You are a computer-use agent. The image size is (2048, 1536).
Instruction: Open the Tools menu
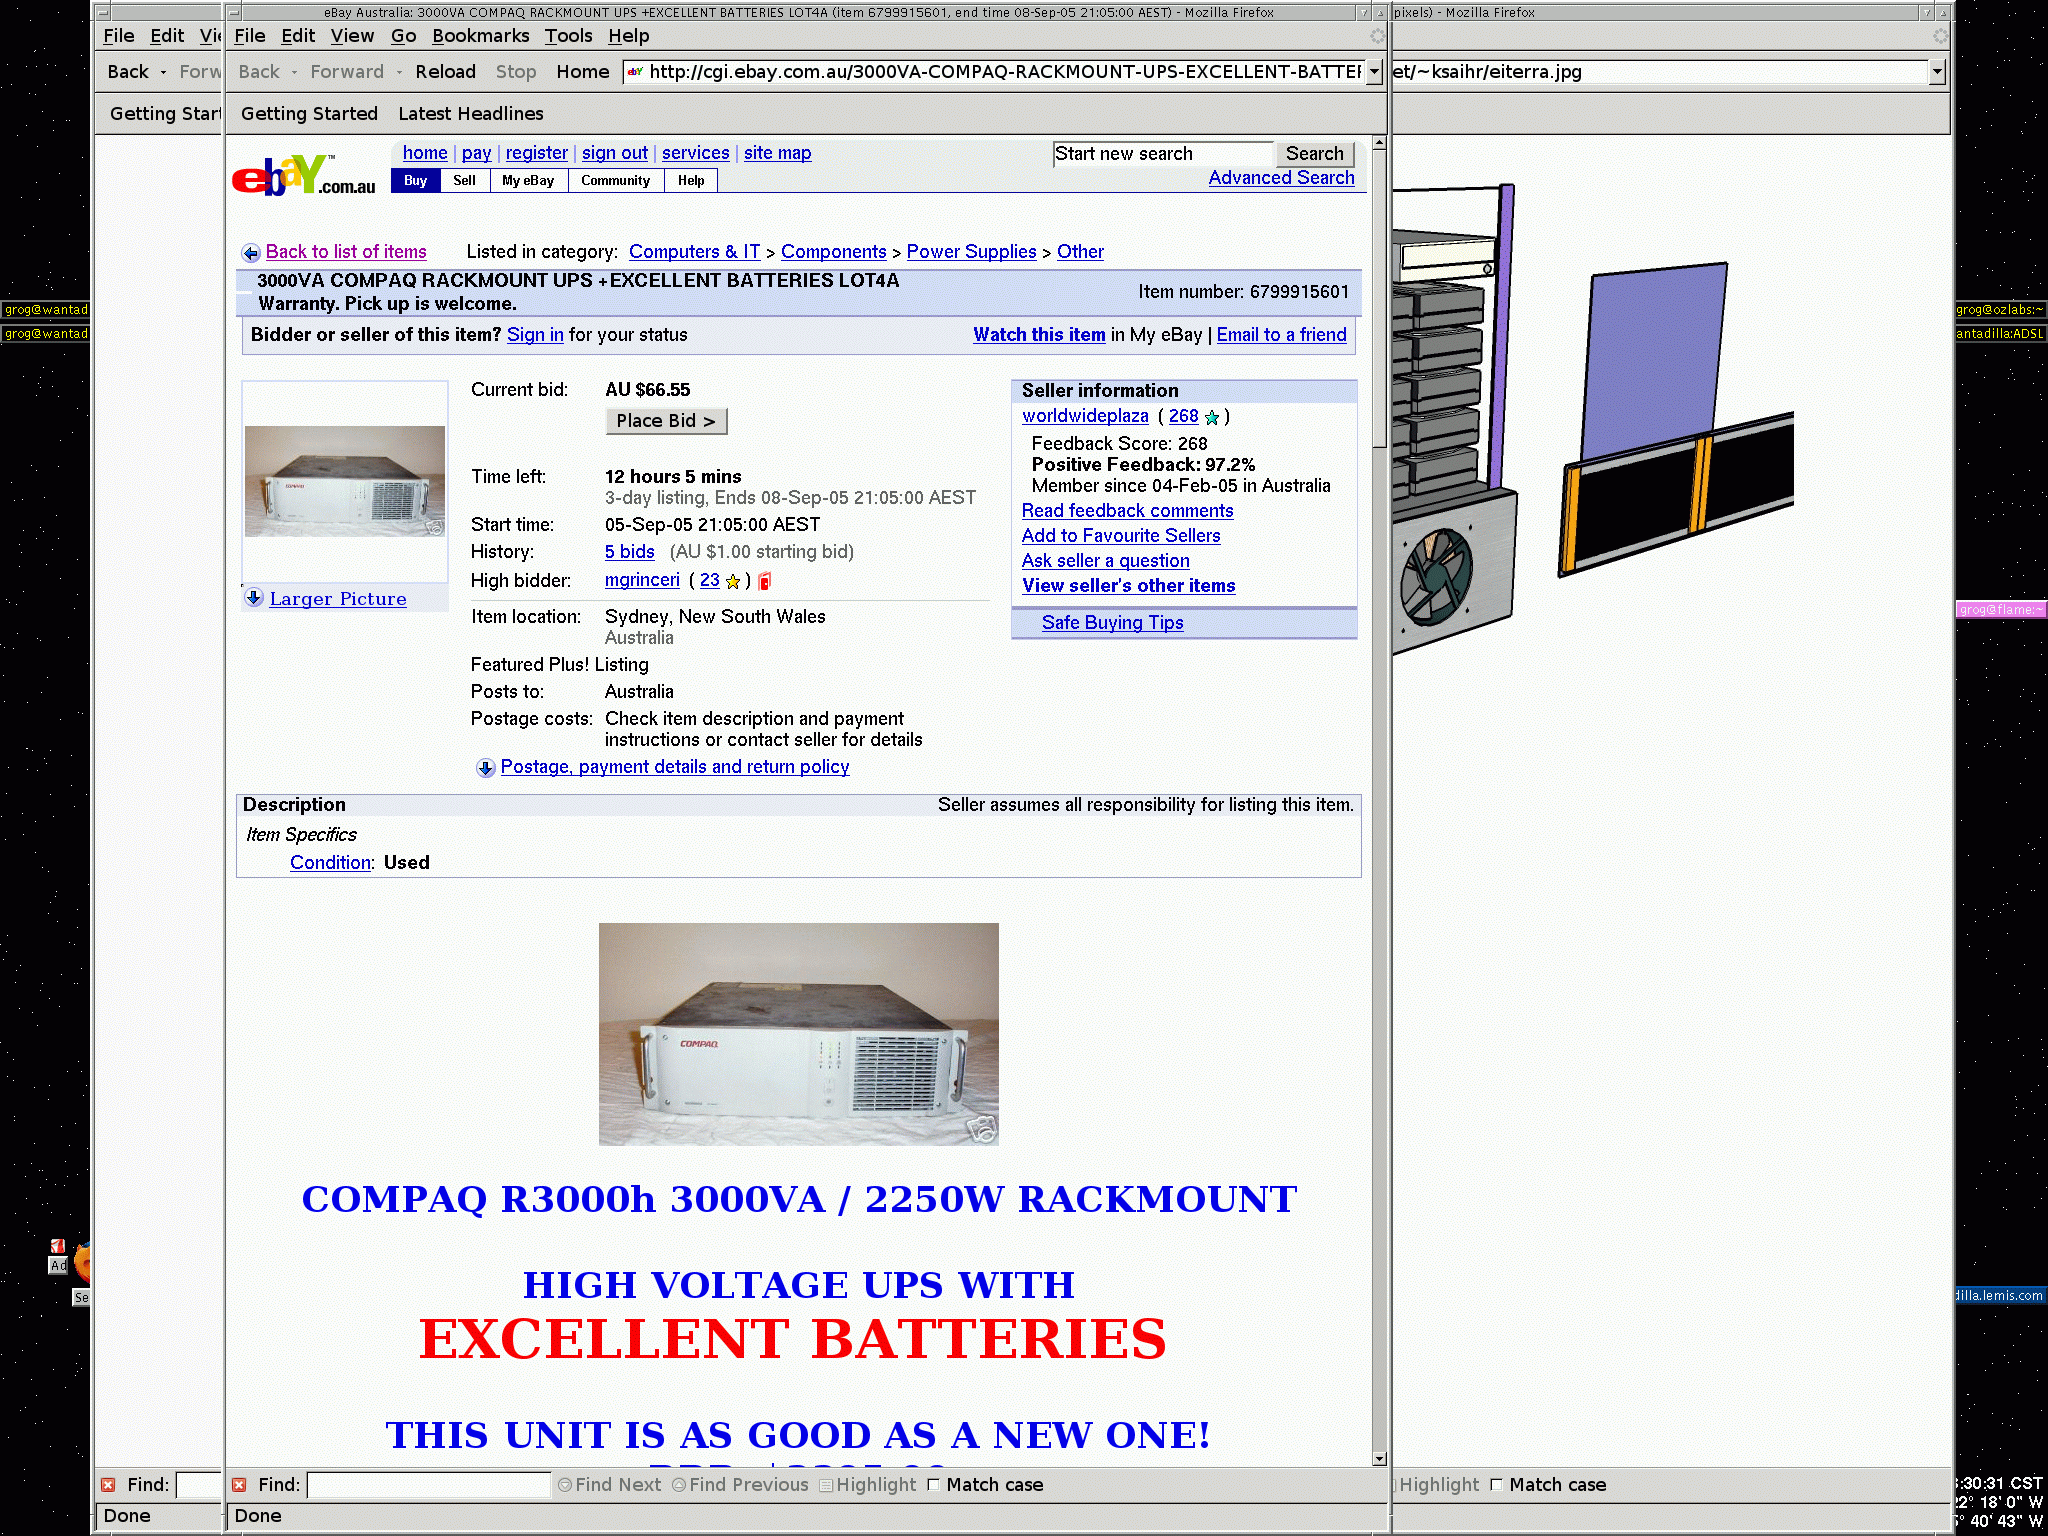(x=569, y=36)
